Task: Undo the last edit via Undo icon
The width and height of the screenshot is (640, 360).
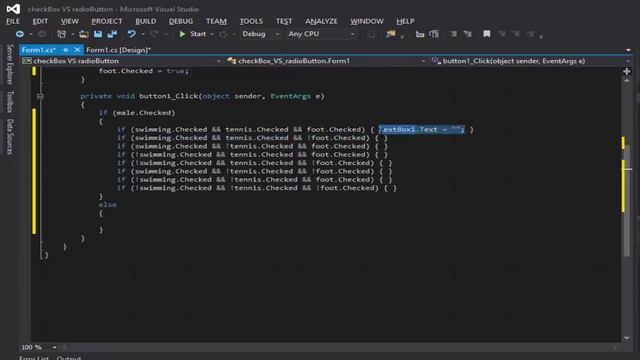Action: tap(131, 34)
